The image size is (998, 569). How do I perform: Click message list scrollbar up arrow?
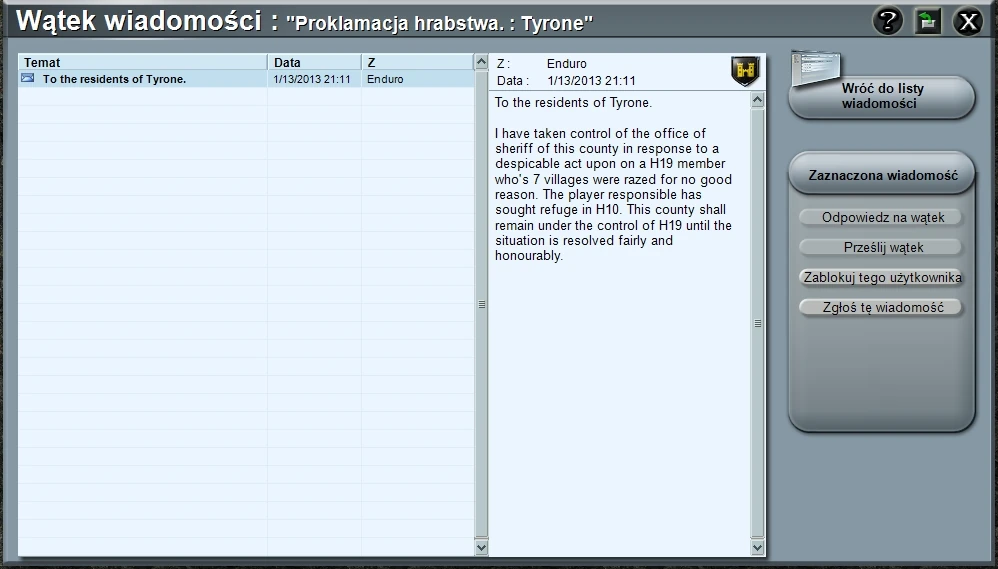click(x=481, y=62)
